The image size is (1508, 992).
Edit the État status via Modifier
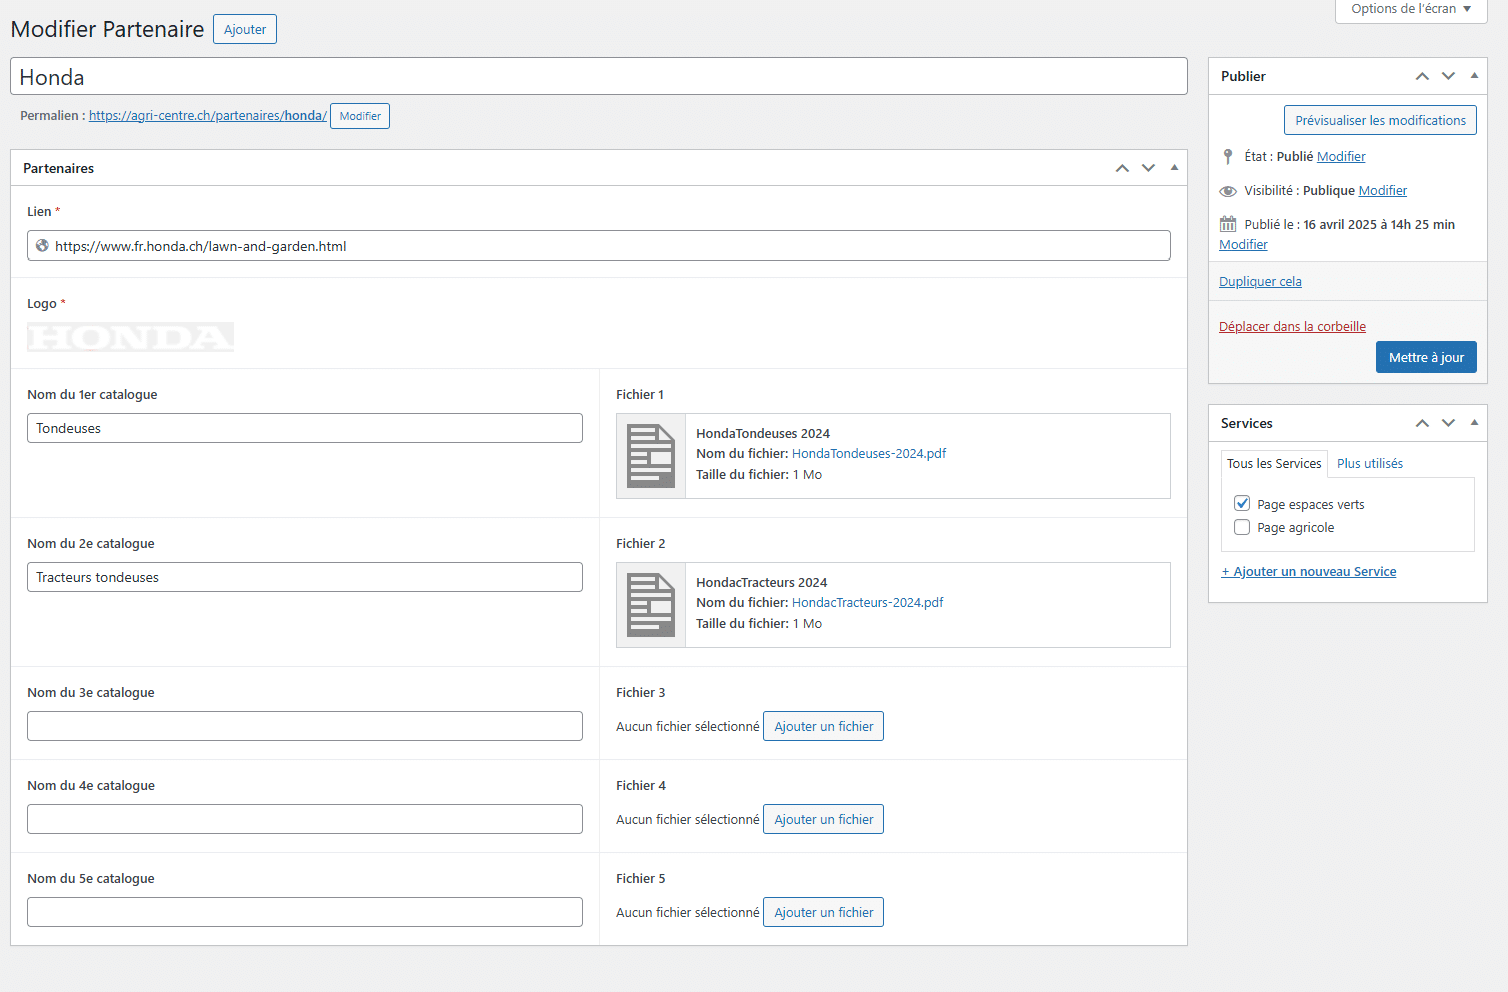click(1341, 157)
